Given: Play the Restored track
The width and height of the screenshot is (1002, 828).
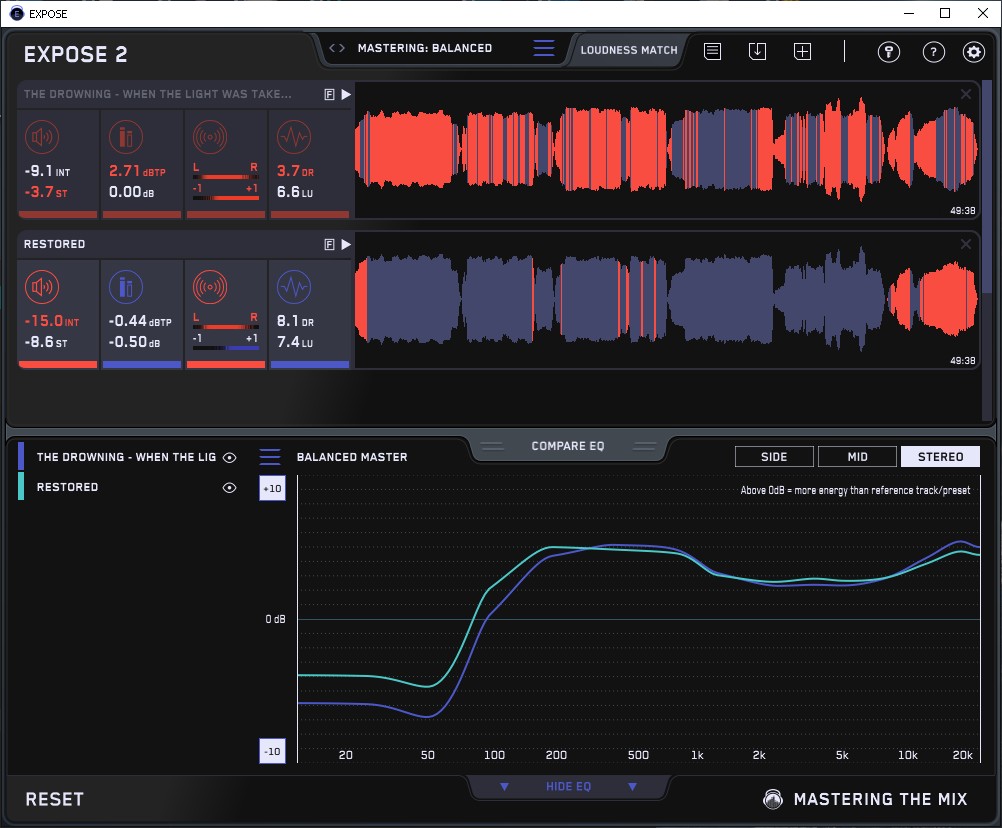Looking at the screenshot, I should (346, 244).
